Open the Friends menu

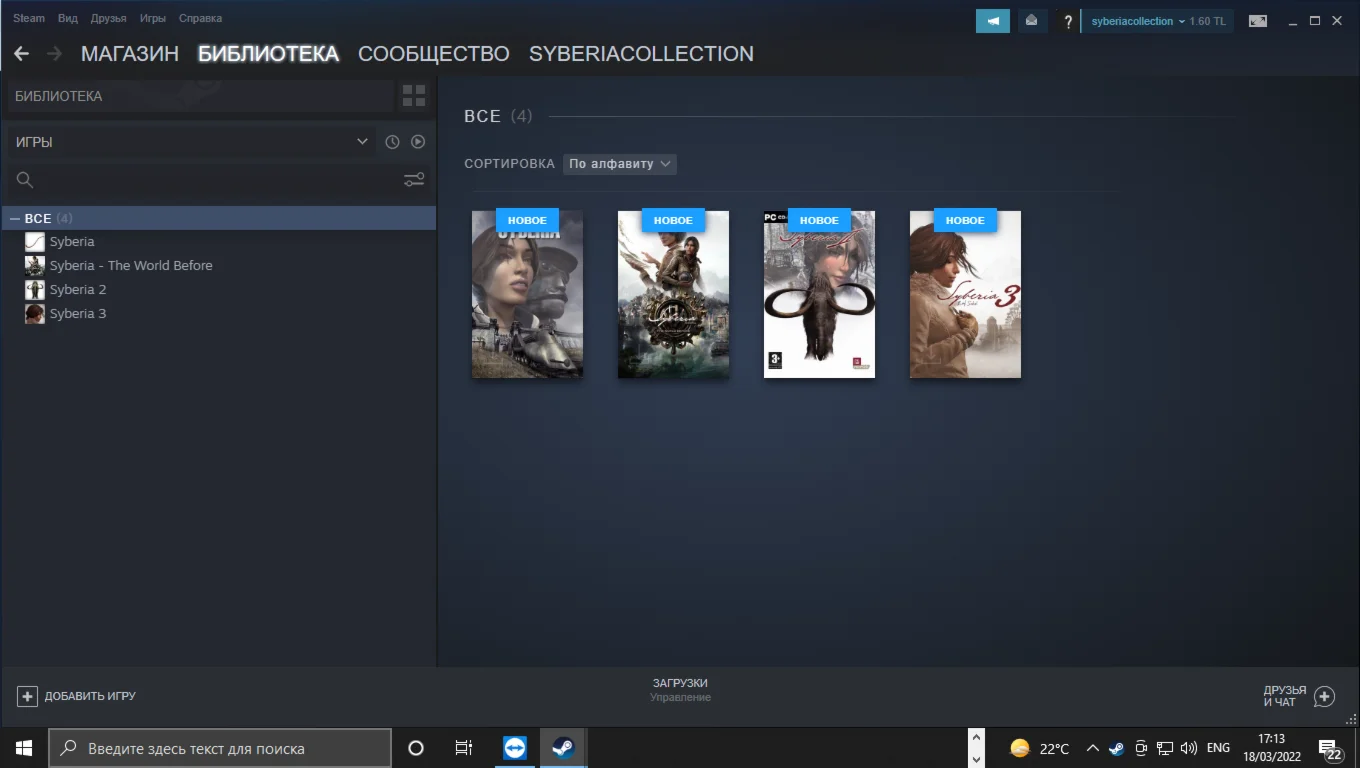[108, 18]
